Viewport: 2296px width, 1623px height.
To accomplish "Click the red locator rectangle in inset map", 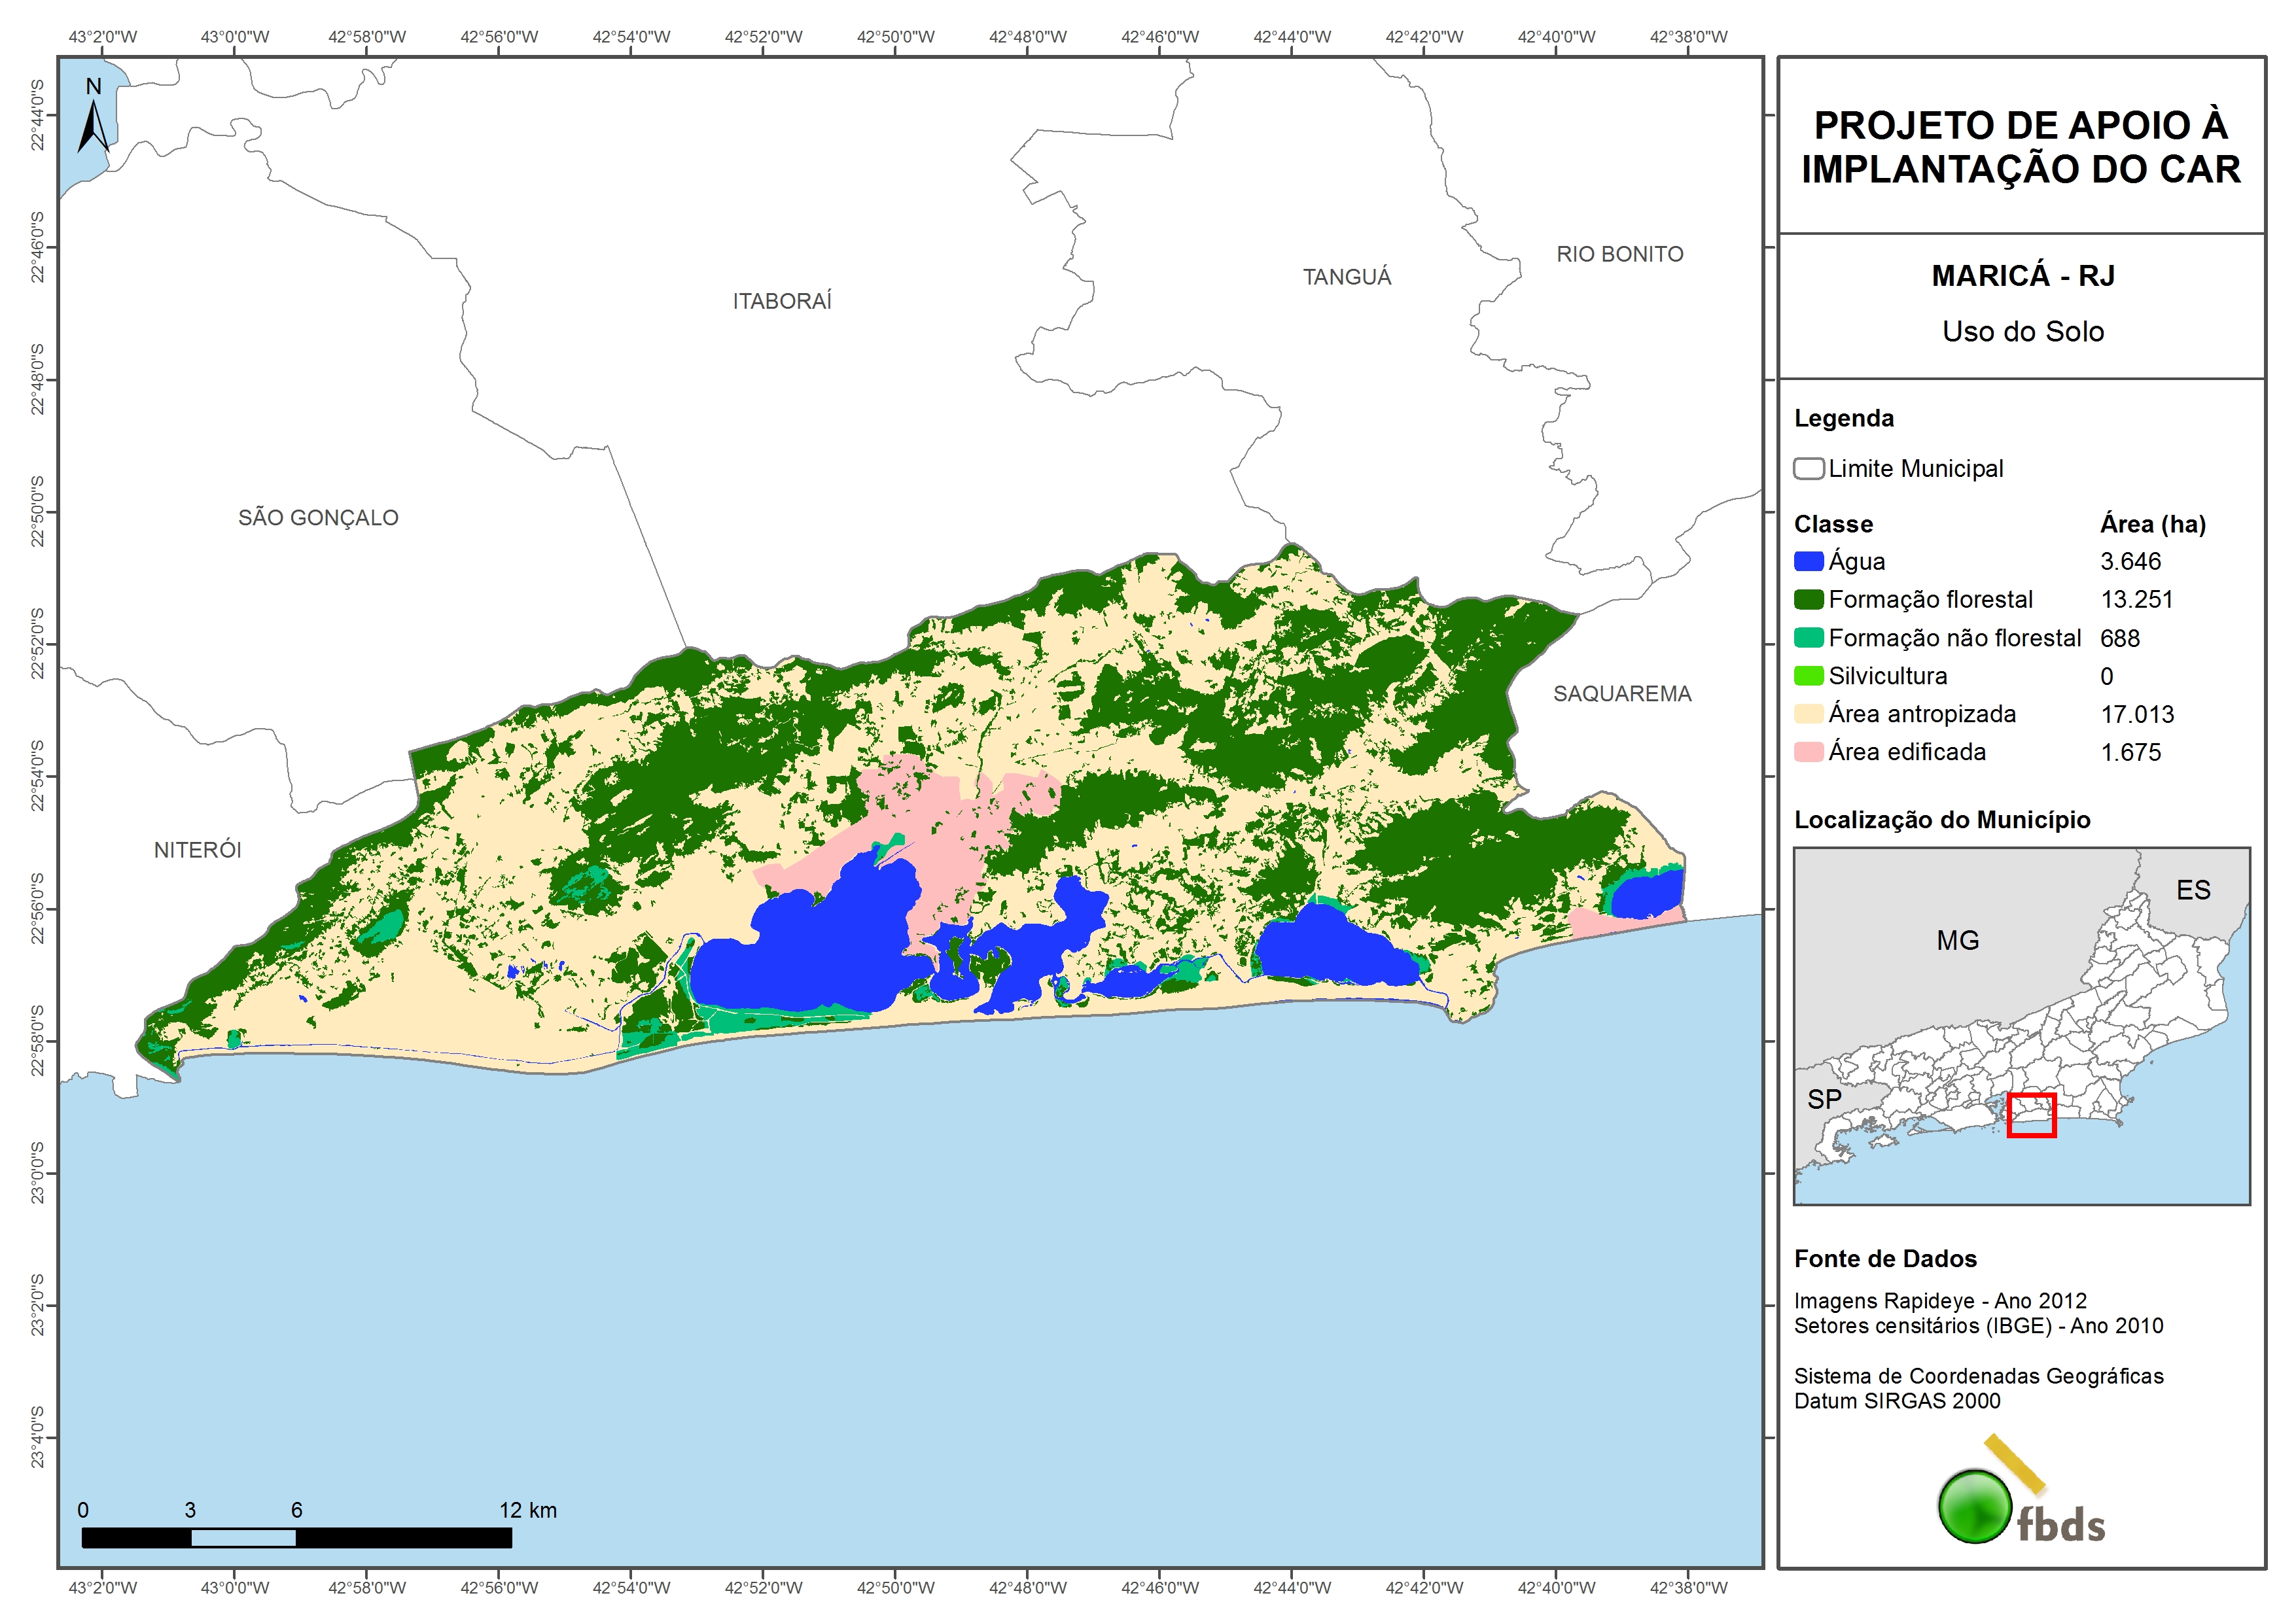I will tap(2031, 1115).
